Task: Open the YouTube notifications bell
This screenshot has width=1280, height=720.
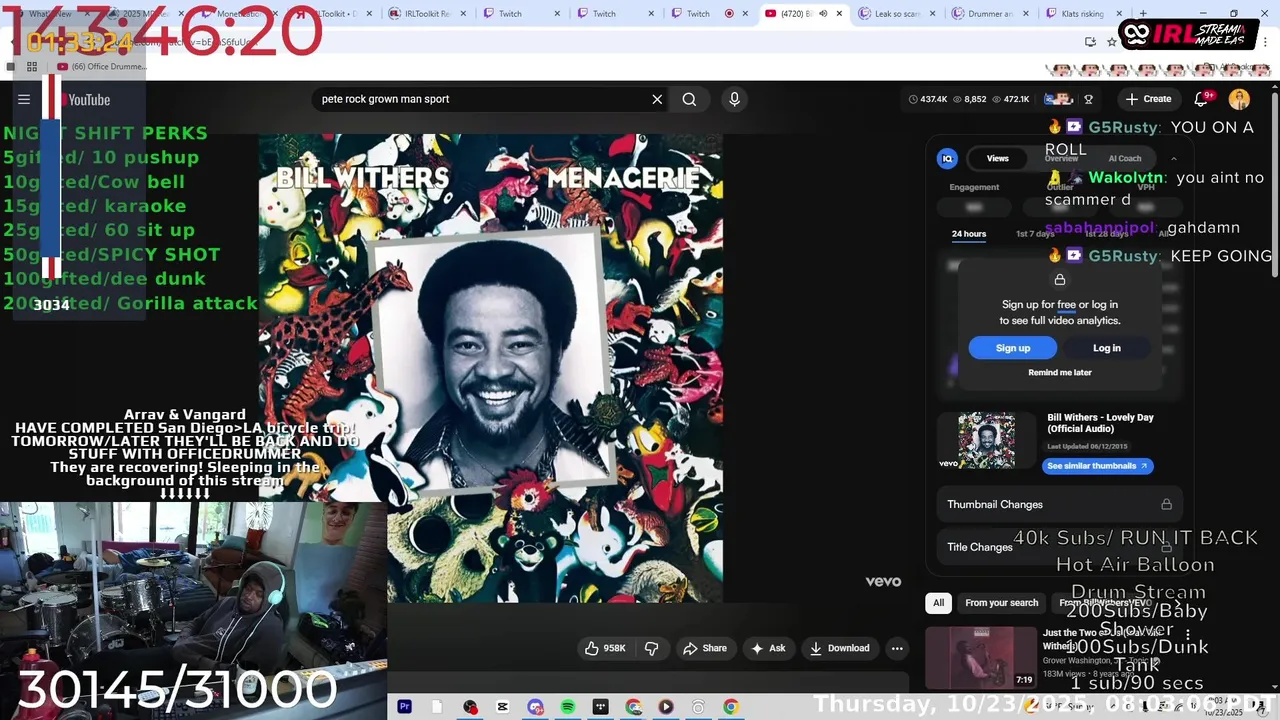Action: 1203,99
